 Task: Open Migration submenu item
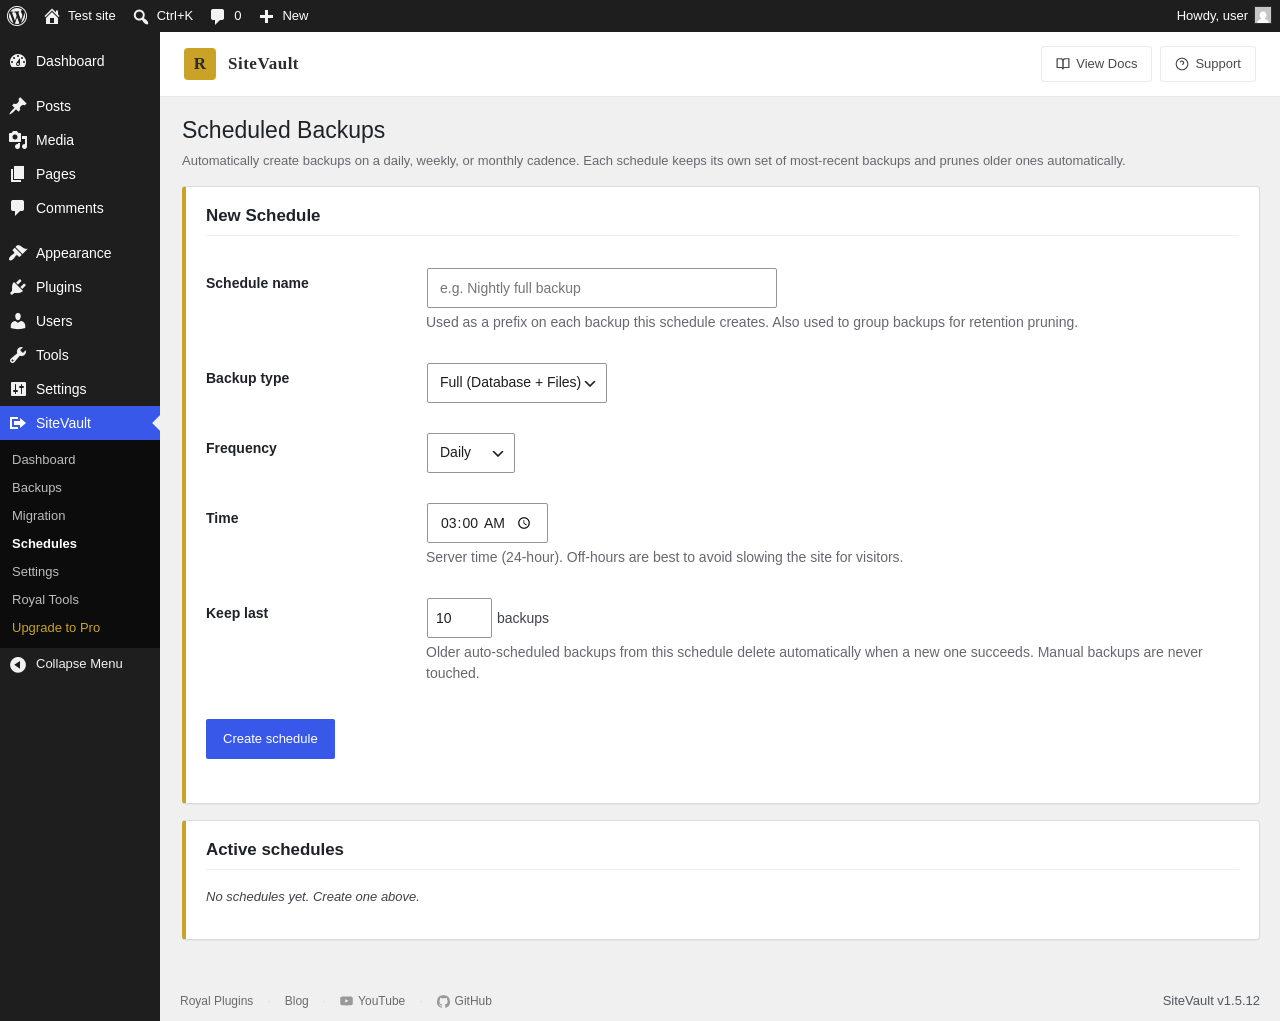[38, 516]
